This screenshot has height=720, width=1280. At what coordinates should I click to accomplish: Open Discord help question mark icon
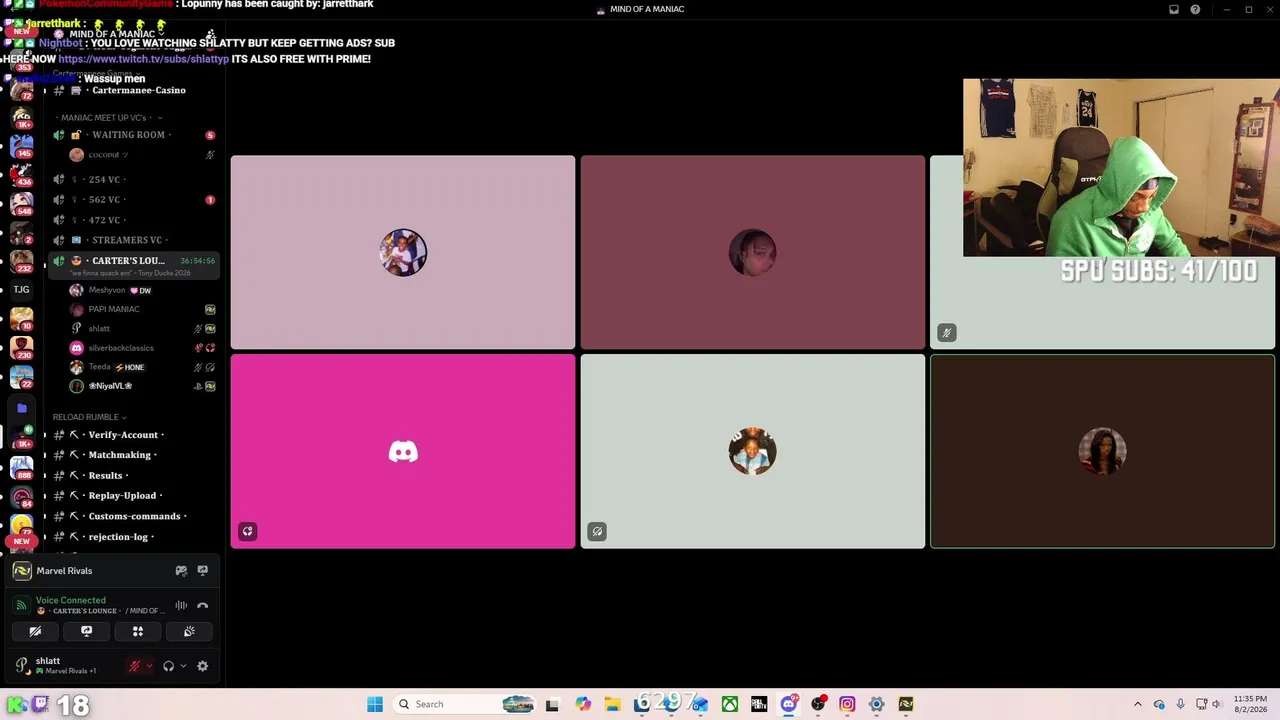1195,10
